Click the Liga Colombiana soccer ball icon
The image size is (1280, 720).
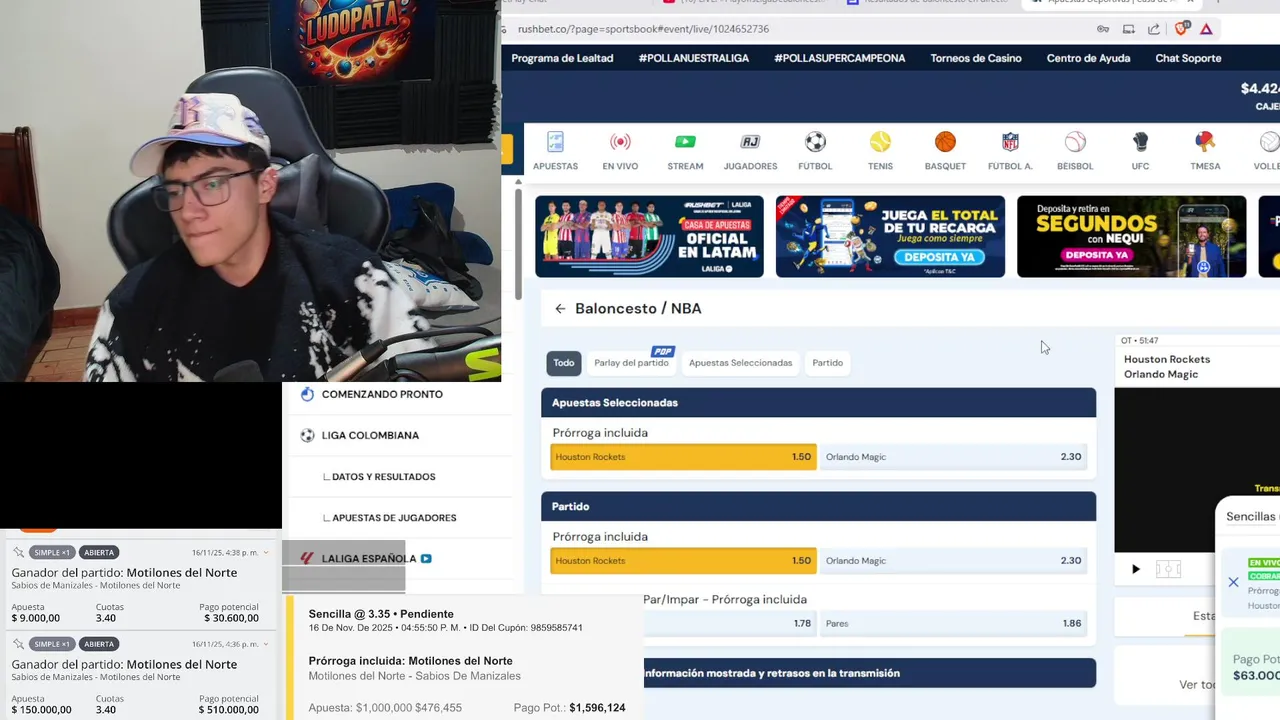[307, 435]
